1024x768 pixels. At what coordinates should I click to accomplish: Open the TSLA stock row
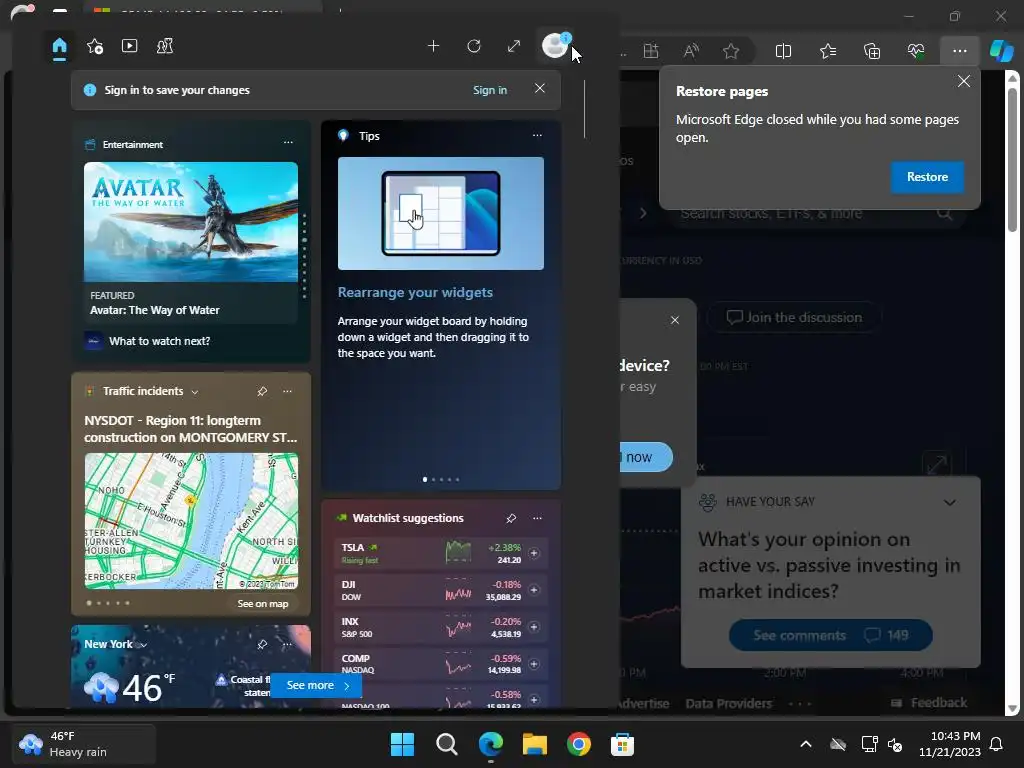point(441,553)
